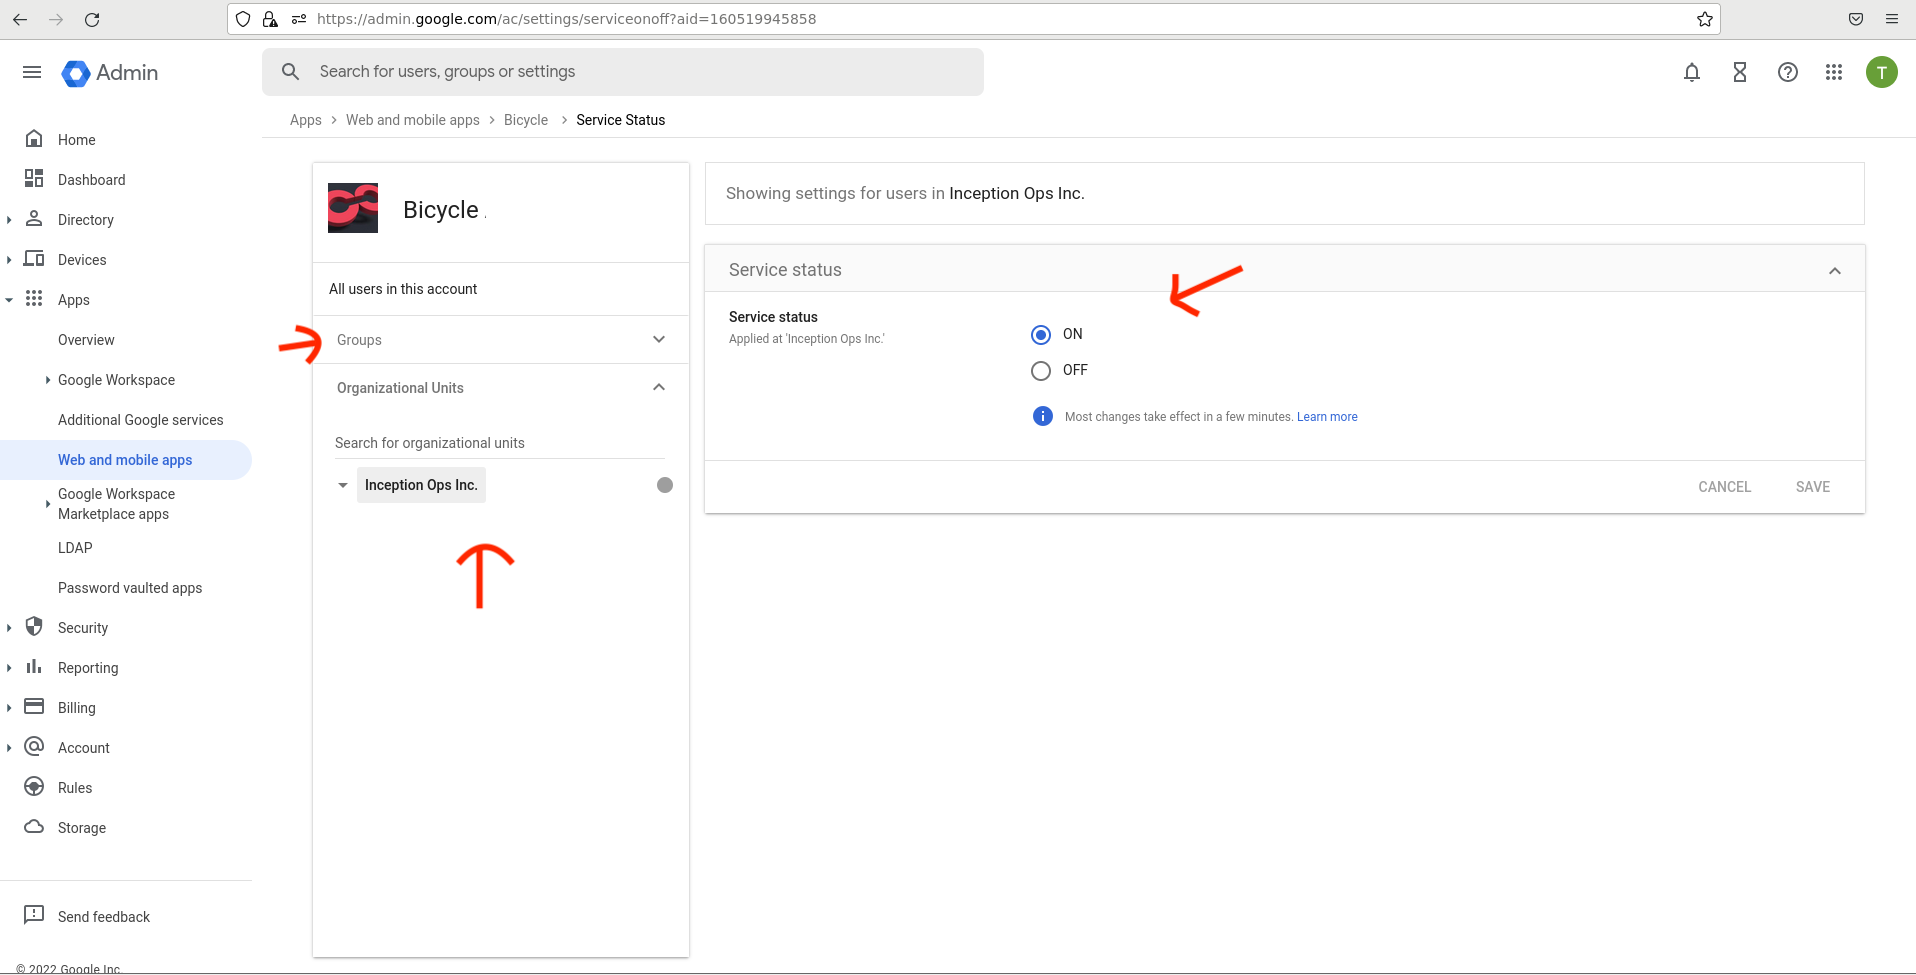1916x975 pixels.
Task: Go to Web and mobile apps breadcrumb
Action: tap(413, 120)
